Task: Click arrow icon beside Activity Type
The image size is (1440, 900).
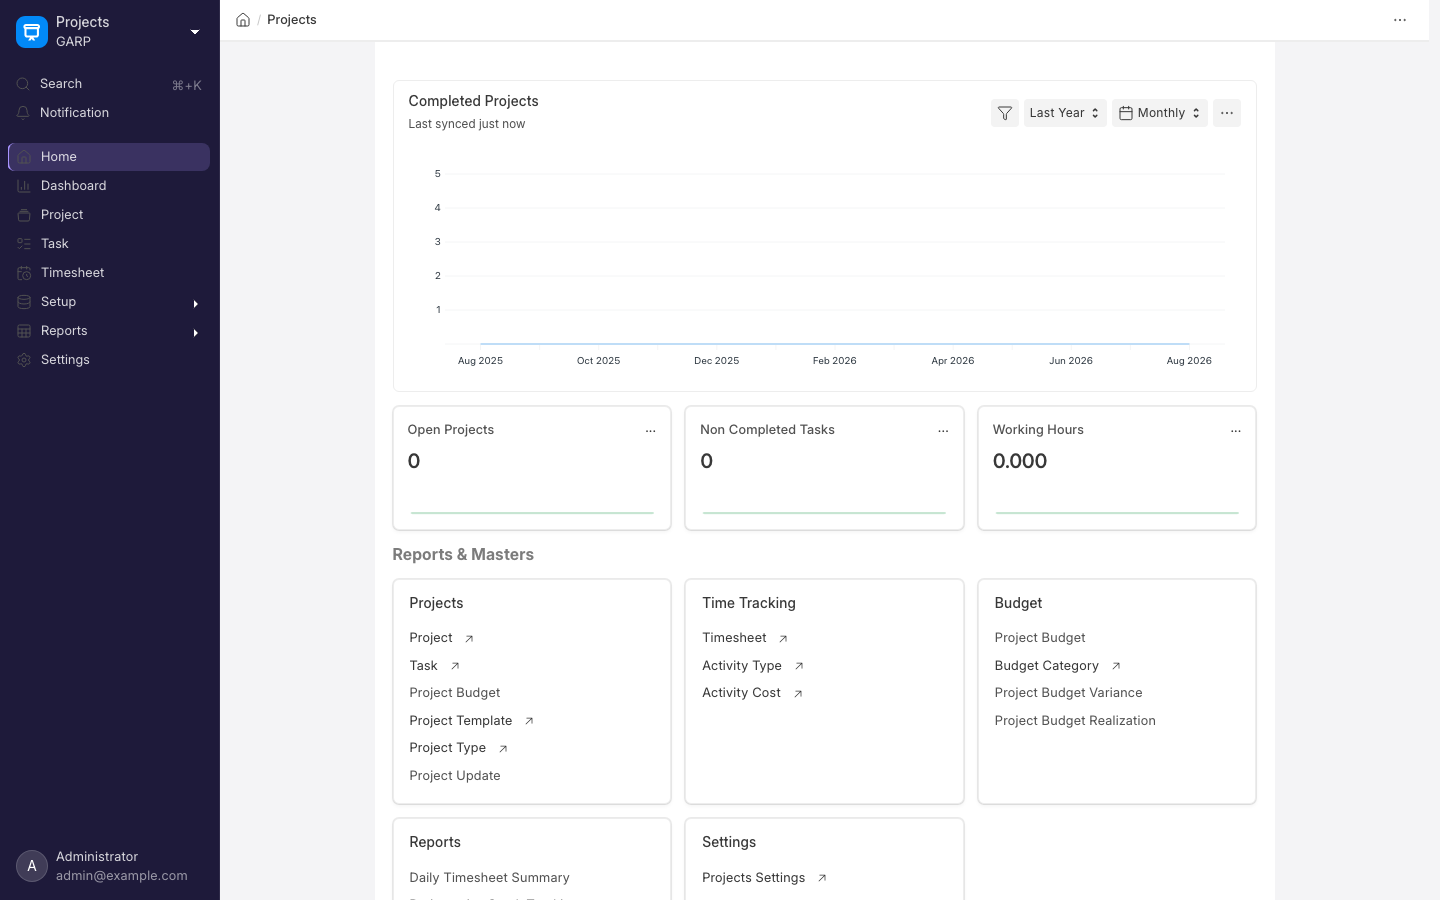Action: (x=799, y=666)
